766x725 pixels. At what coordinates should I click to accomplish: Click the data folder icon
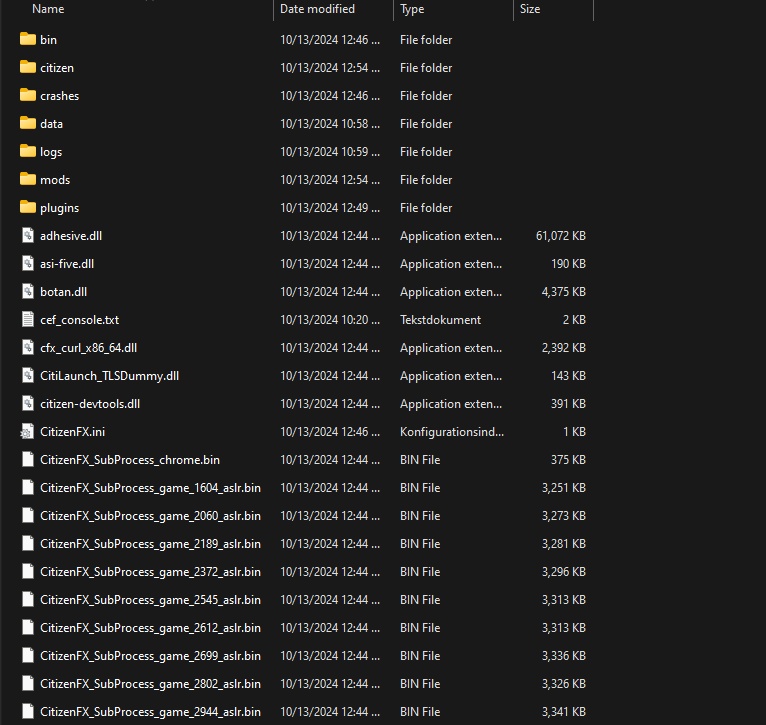pos(28,123)
